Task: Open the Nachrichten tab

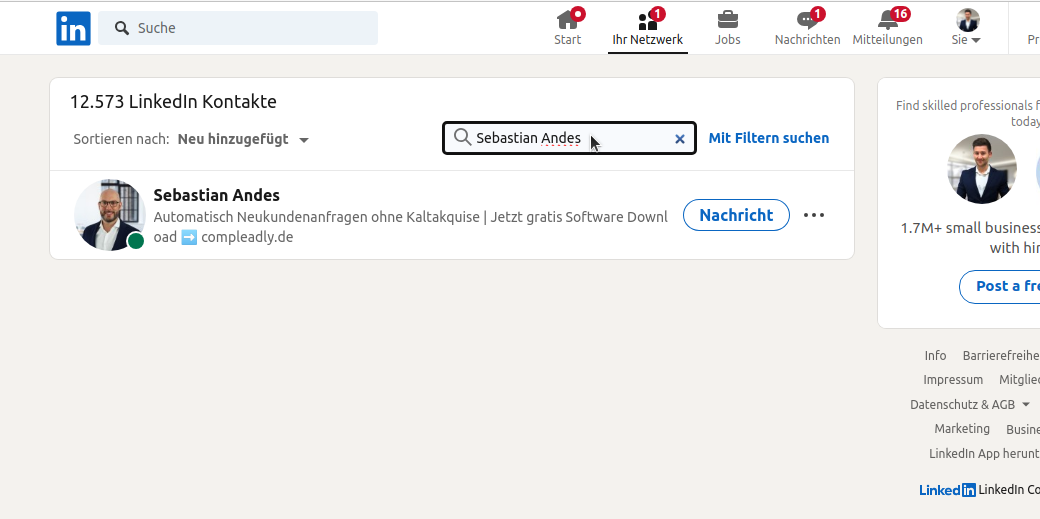Action: click(807, 28)
